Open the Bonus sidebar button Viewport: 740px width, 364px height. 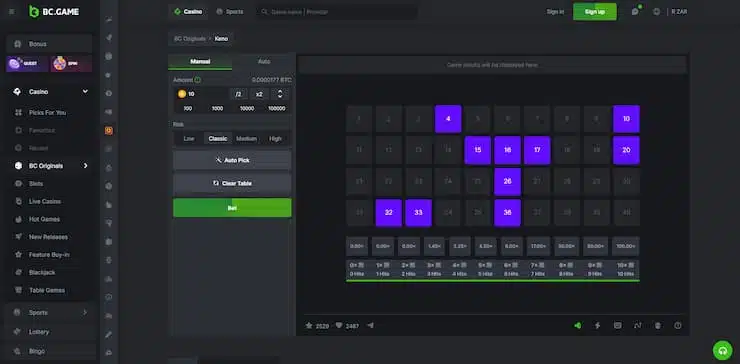click(49, 44)
